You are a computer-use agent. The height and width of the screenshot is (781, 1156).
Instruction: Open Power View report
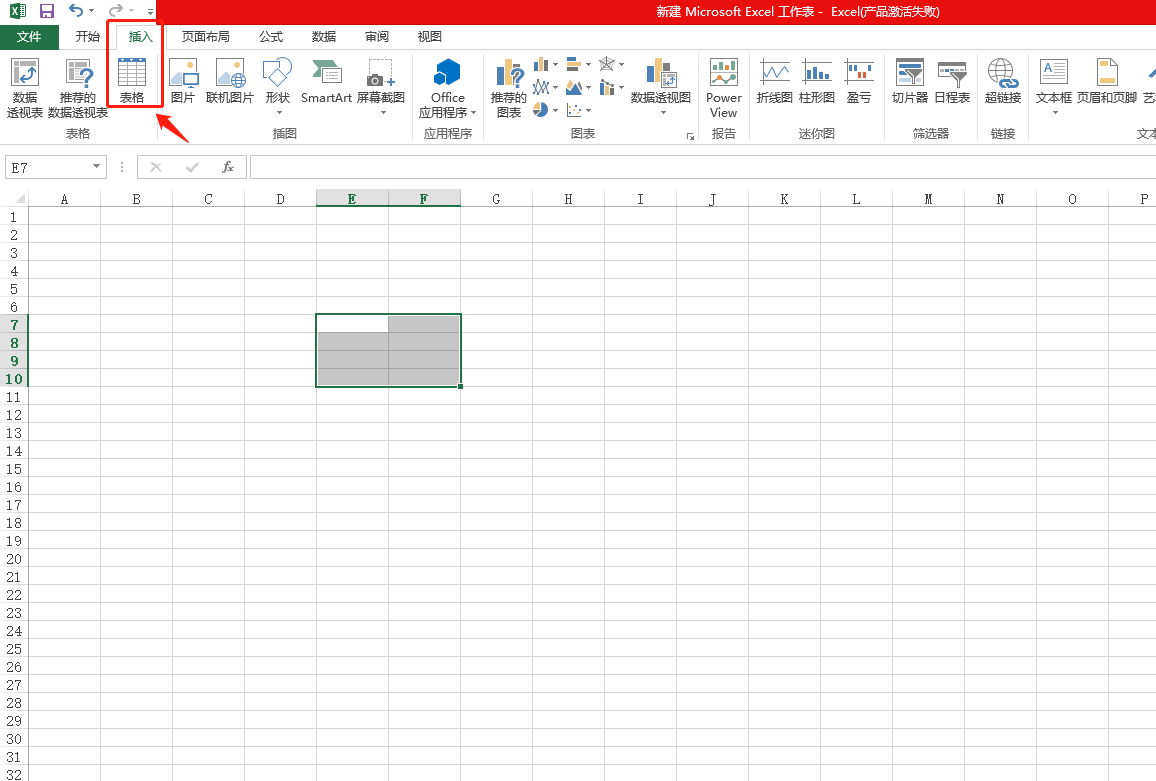[x=723, y=87]
